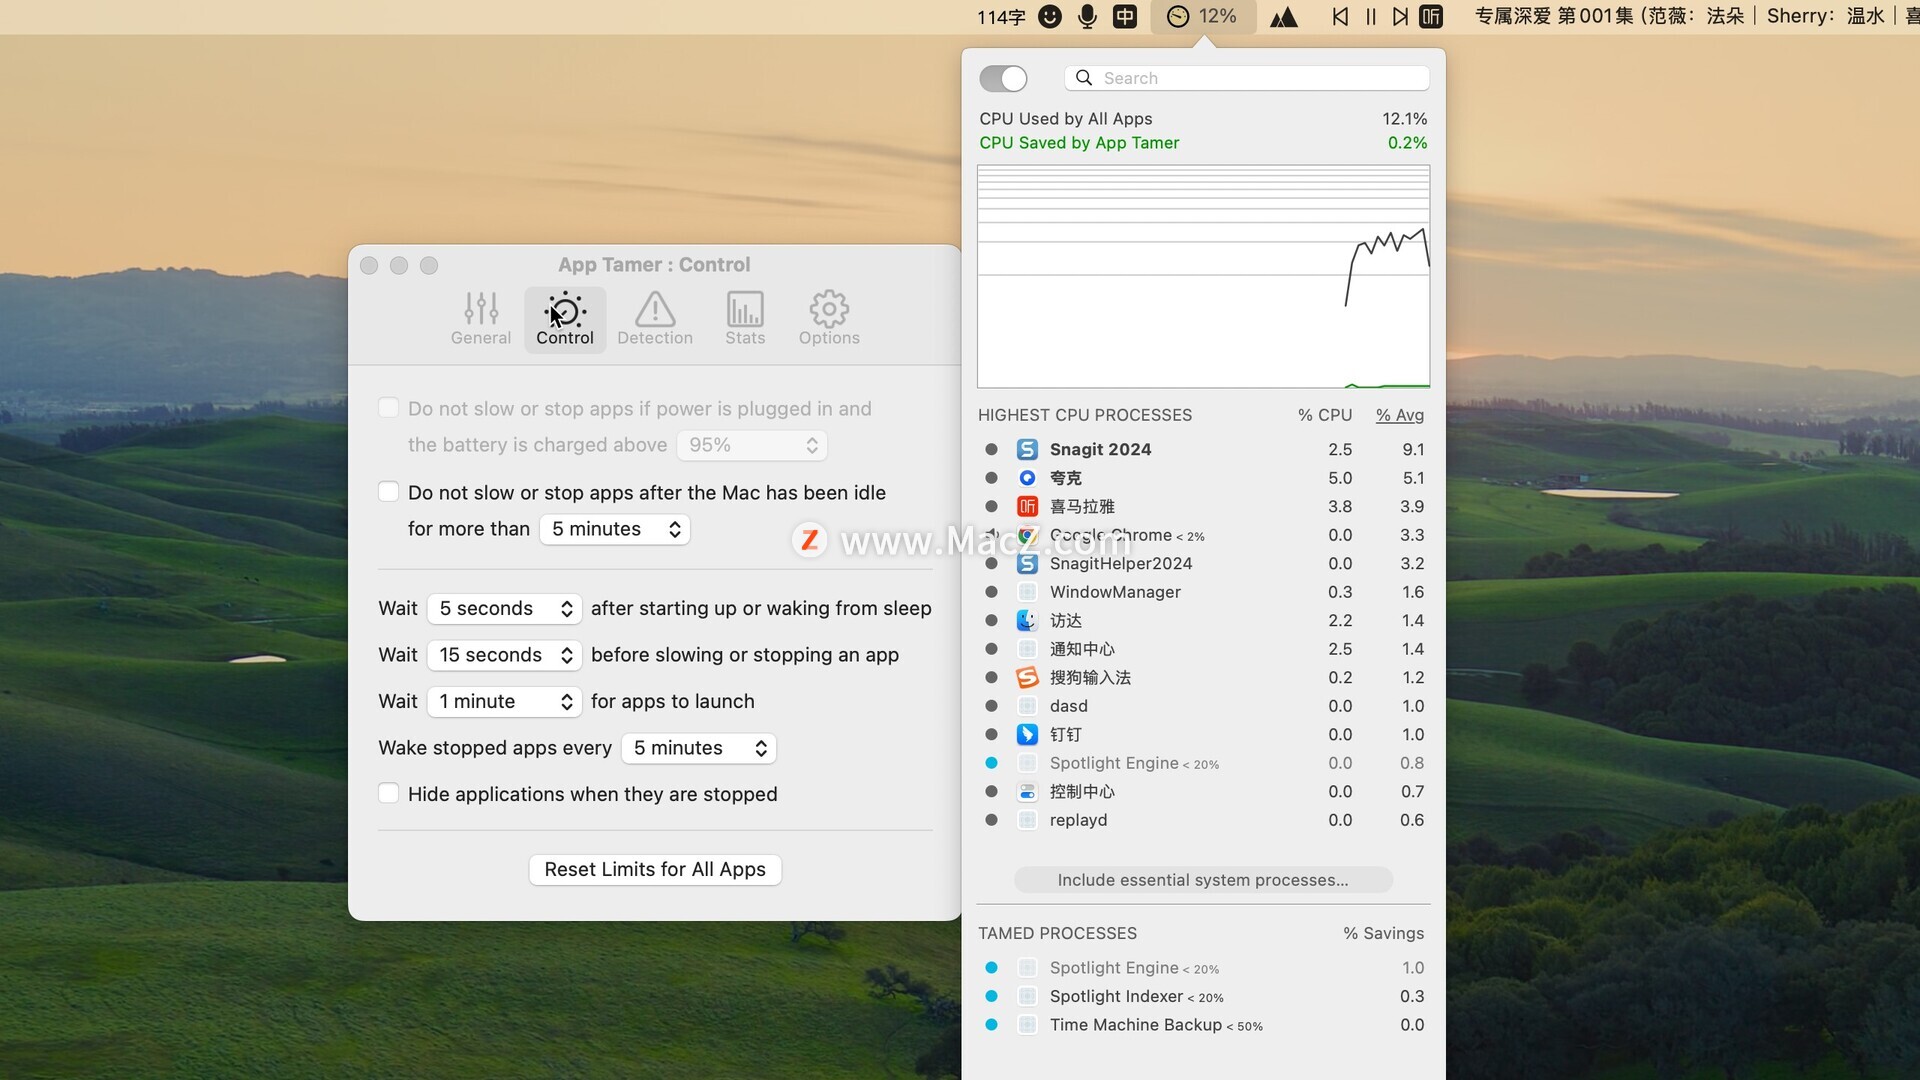Click next track in menu bar

pyautogui.click(x=1401, y=16)
